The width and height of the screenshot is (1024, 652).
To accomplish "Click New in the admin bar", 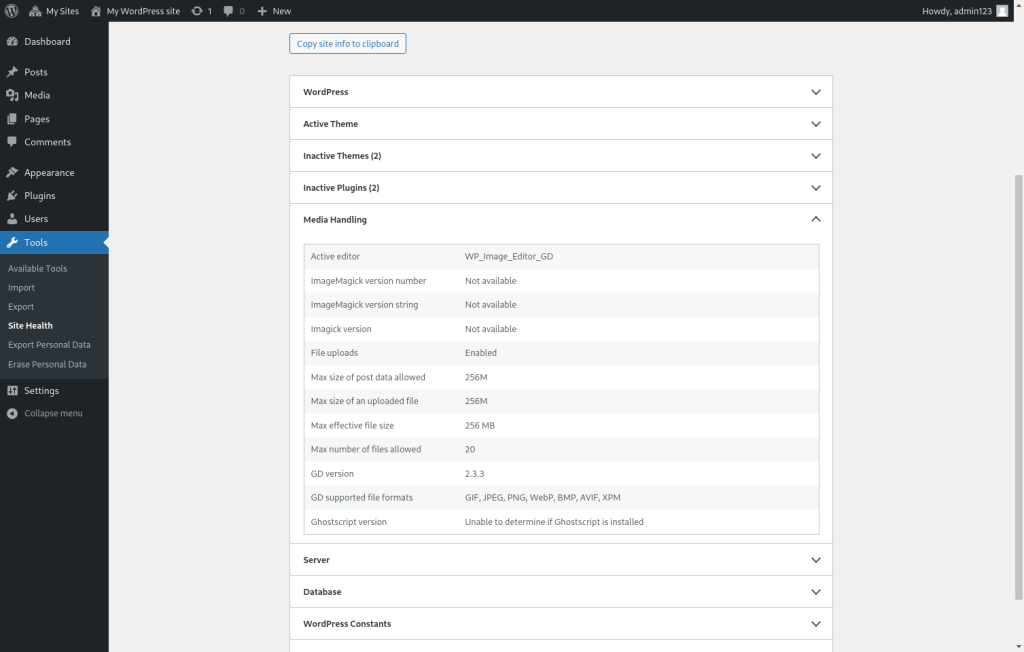I will click(281, 11).
